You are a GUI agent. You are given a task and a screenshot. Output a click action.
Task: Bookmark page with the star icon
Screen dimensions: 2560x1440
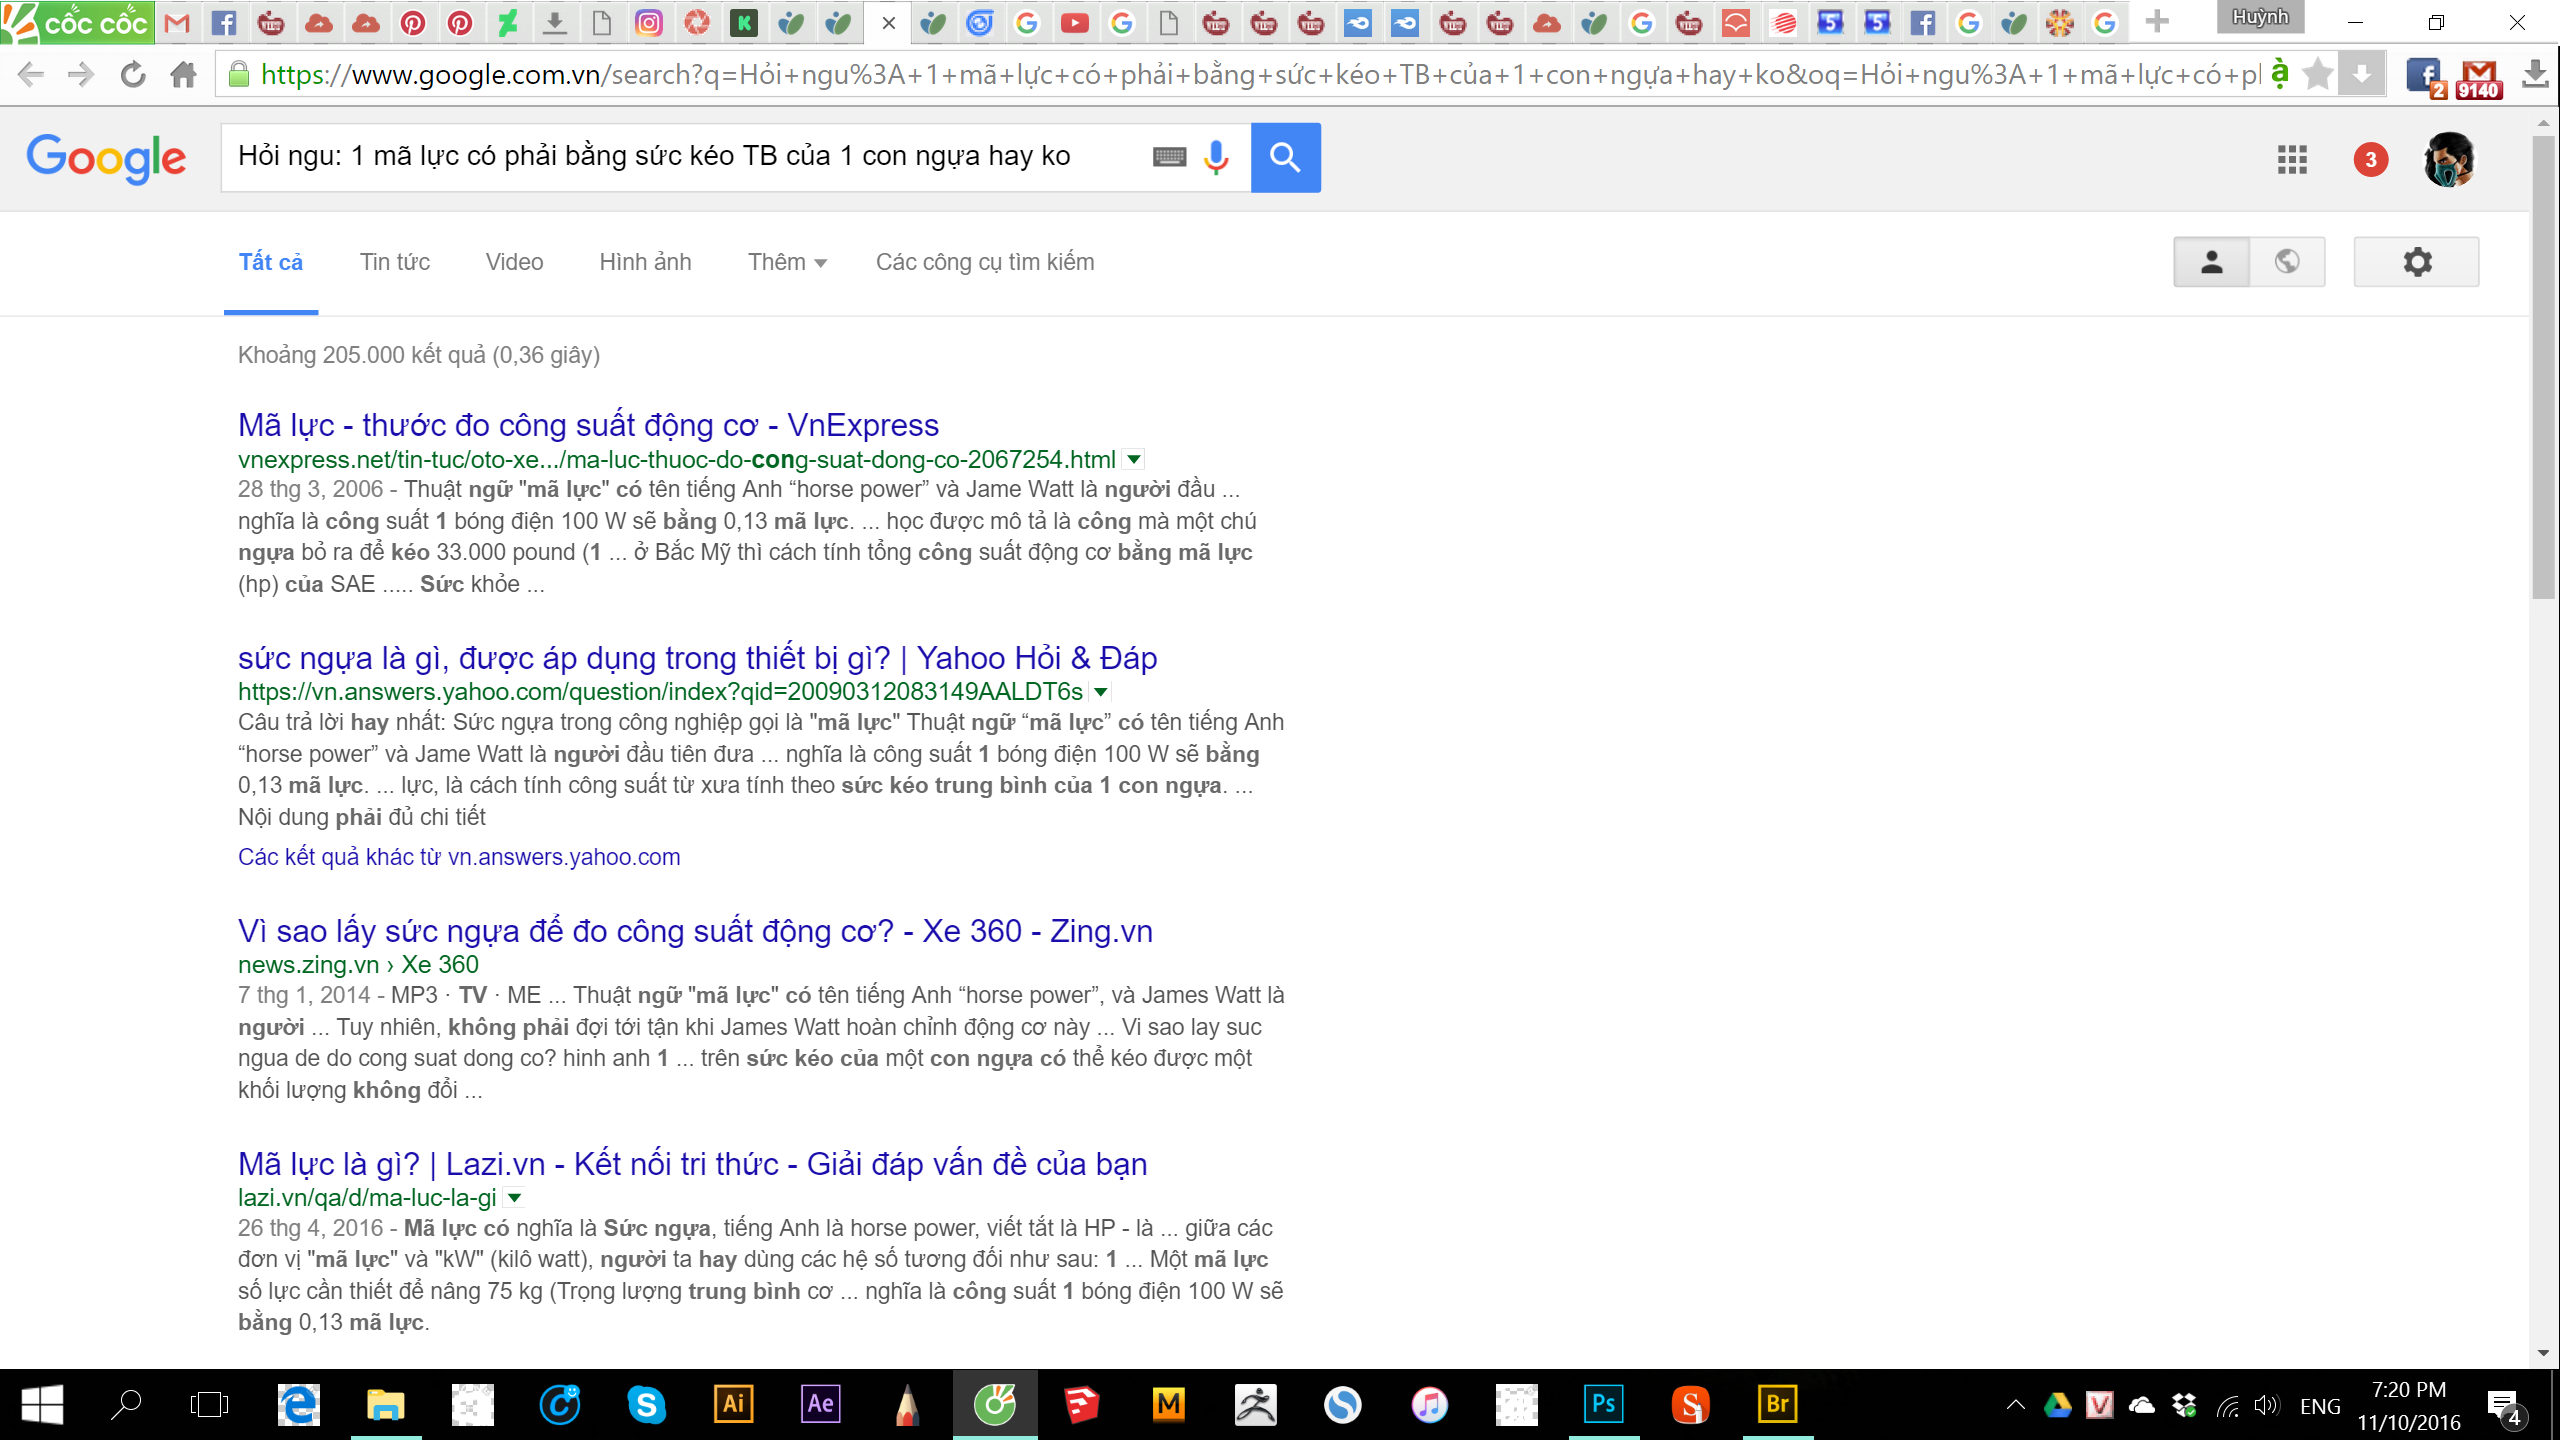point(2317,74)
